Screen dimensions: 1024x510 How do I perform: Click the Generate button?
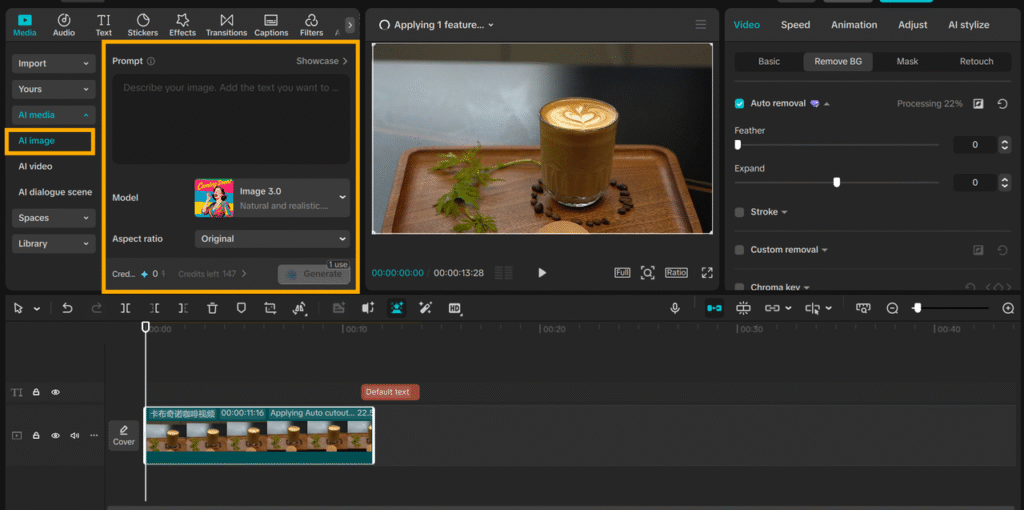[313, 274]
